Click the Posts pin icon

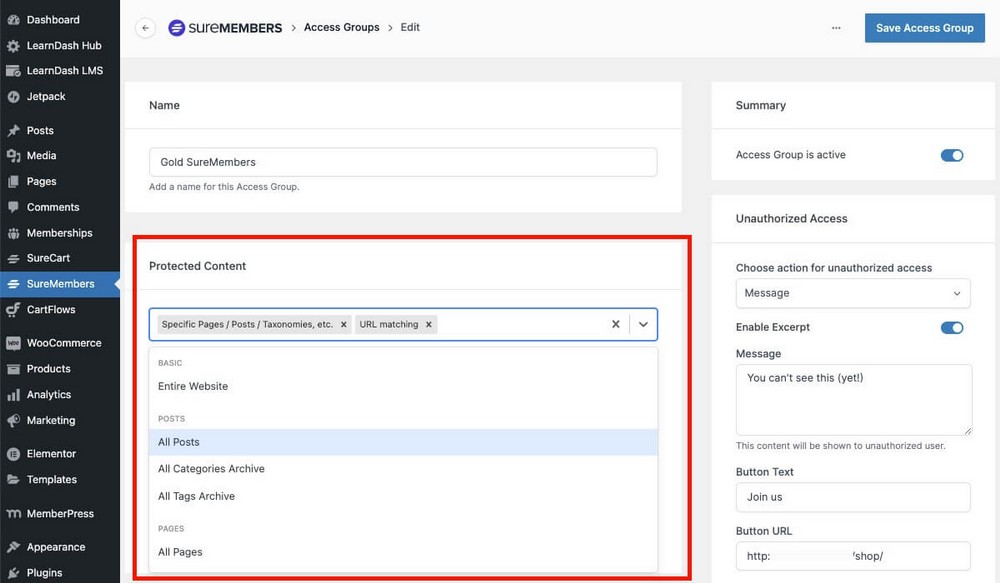tap(13, 131)
